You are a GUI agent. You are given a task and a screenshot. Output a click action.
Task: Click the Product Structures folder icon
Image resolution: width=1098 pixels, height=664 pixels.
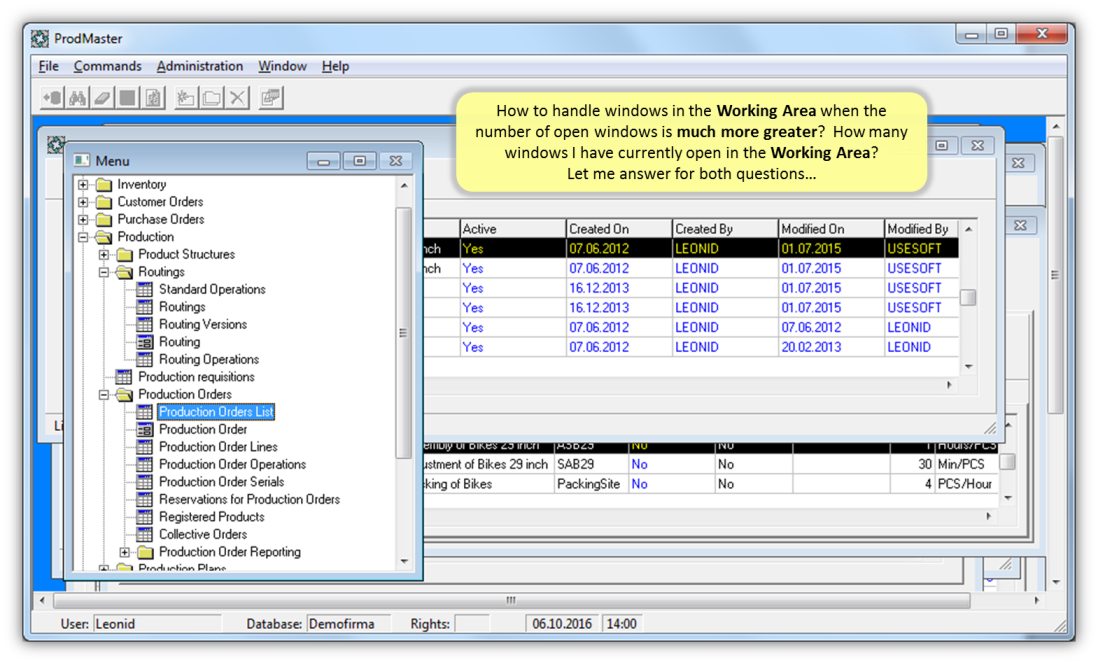click(125, 254)
